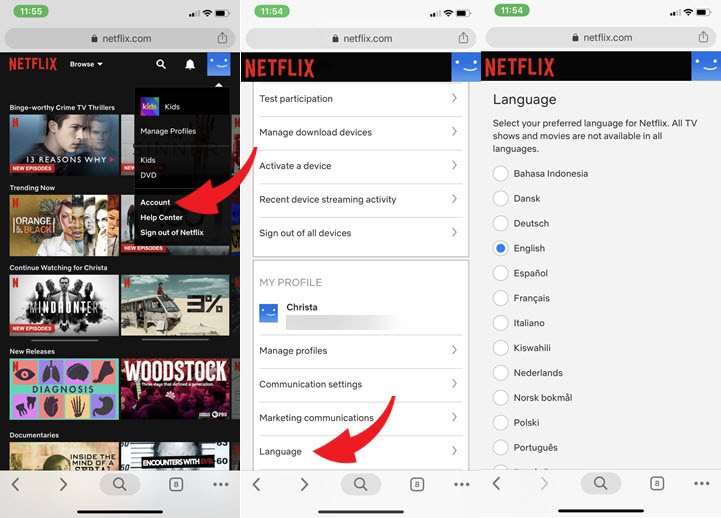Open tabs counter in middle screen bottom toolbar
Image resolution: width=721 pixels, height=518 pixels.
[417, 484]
